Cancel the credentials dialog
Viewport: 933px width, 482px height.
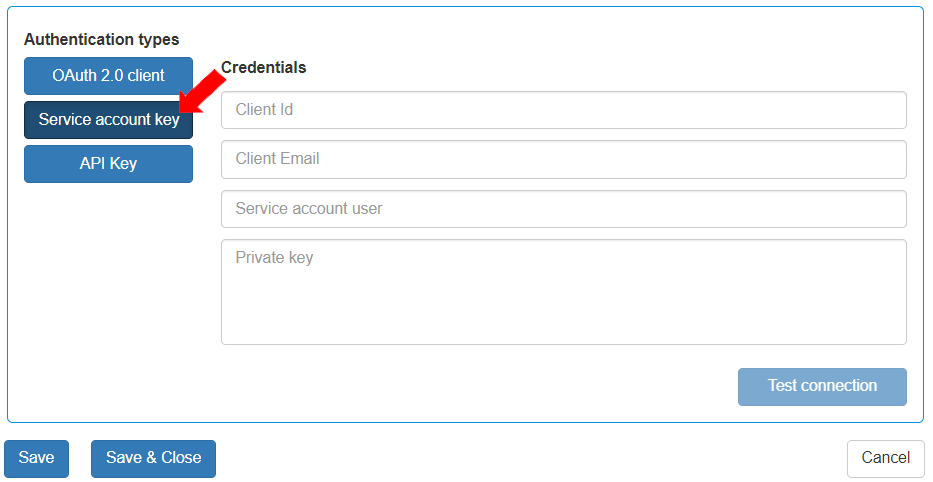(x=885, y=458)
